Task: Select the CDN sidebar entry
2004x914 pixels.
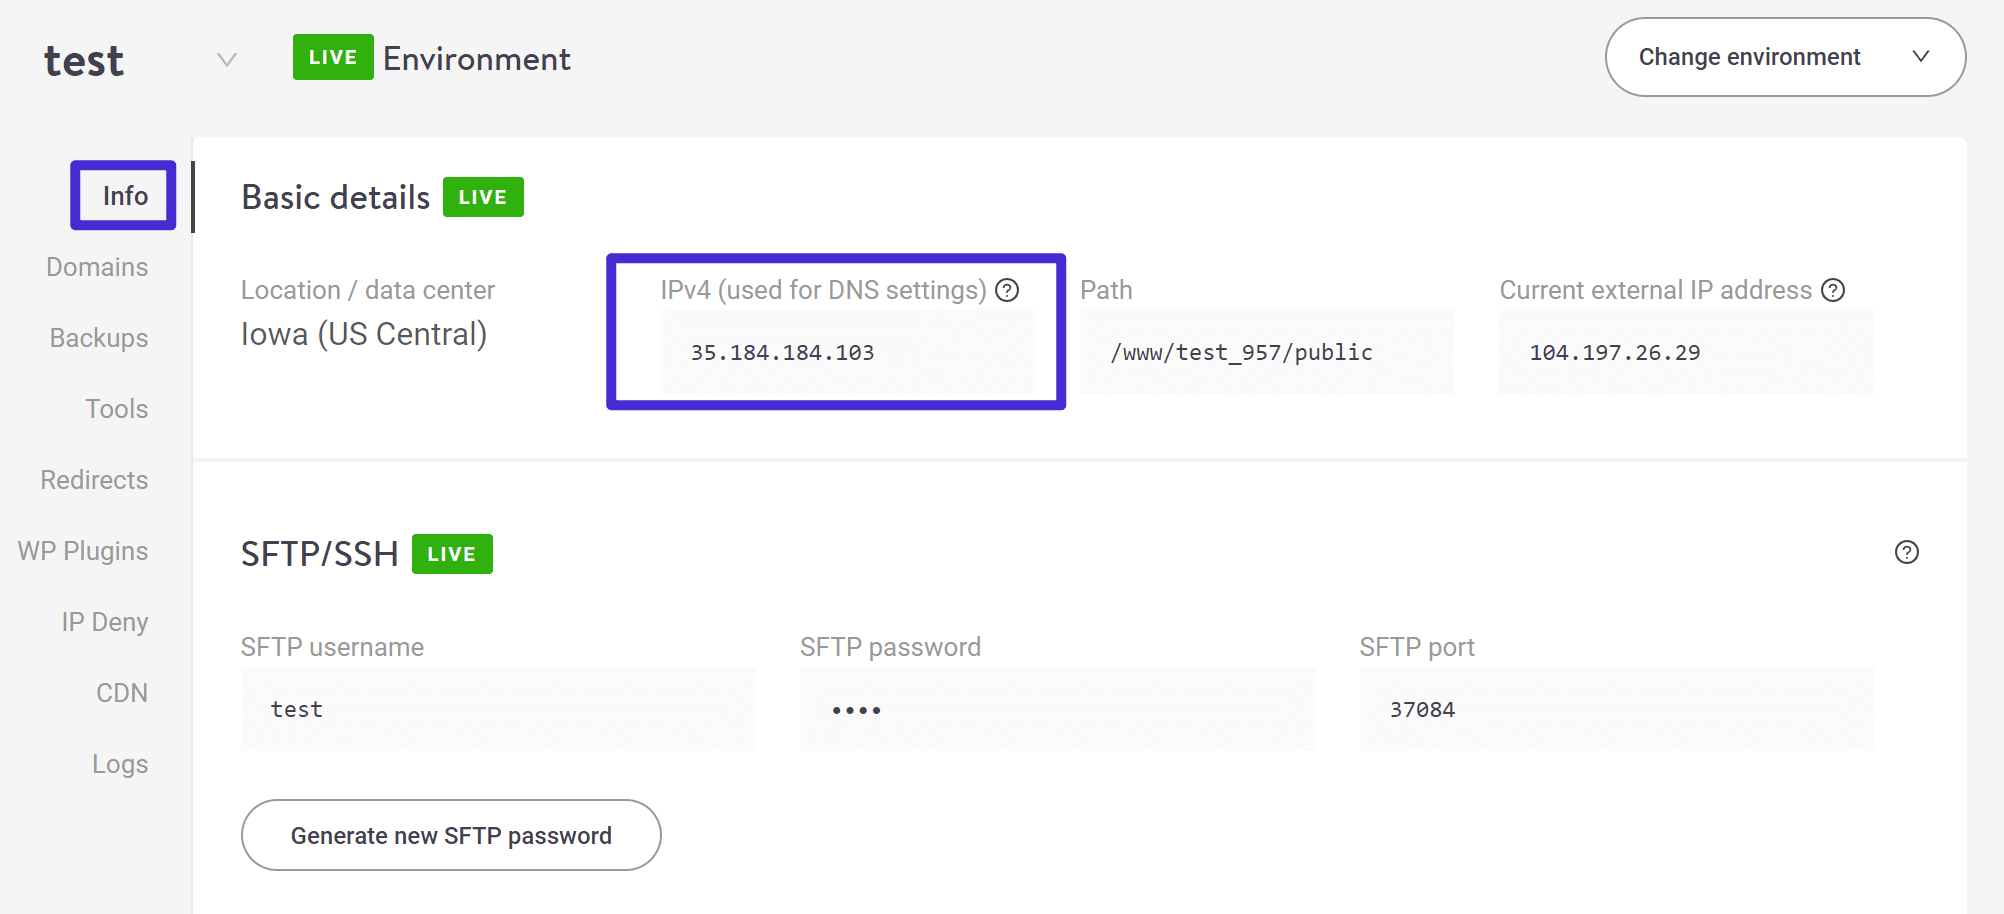Action: [121, 692]
